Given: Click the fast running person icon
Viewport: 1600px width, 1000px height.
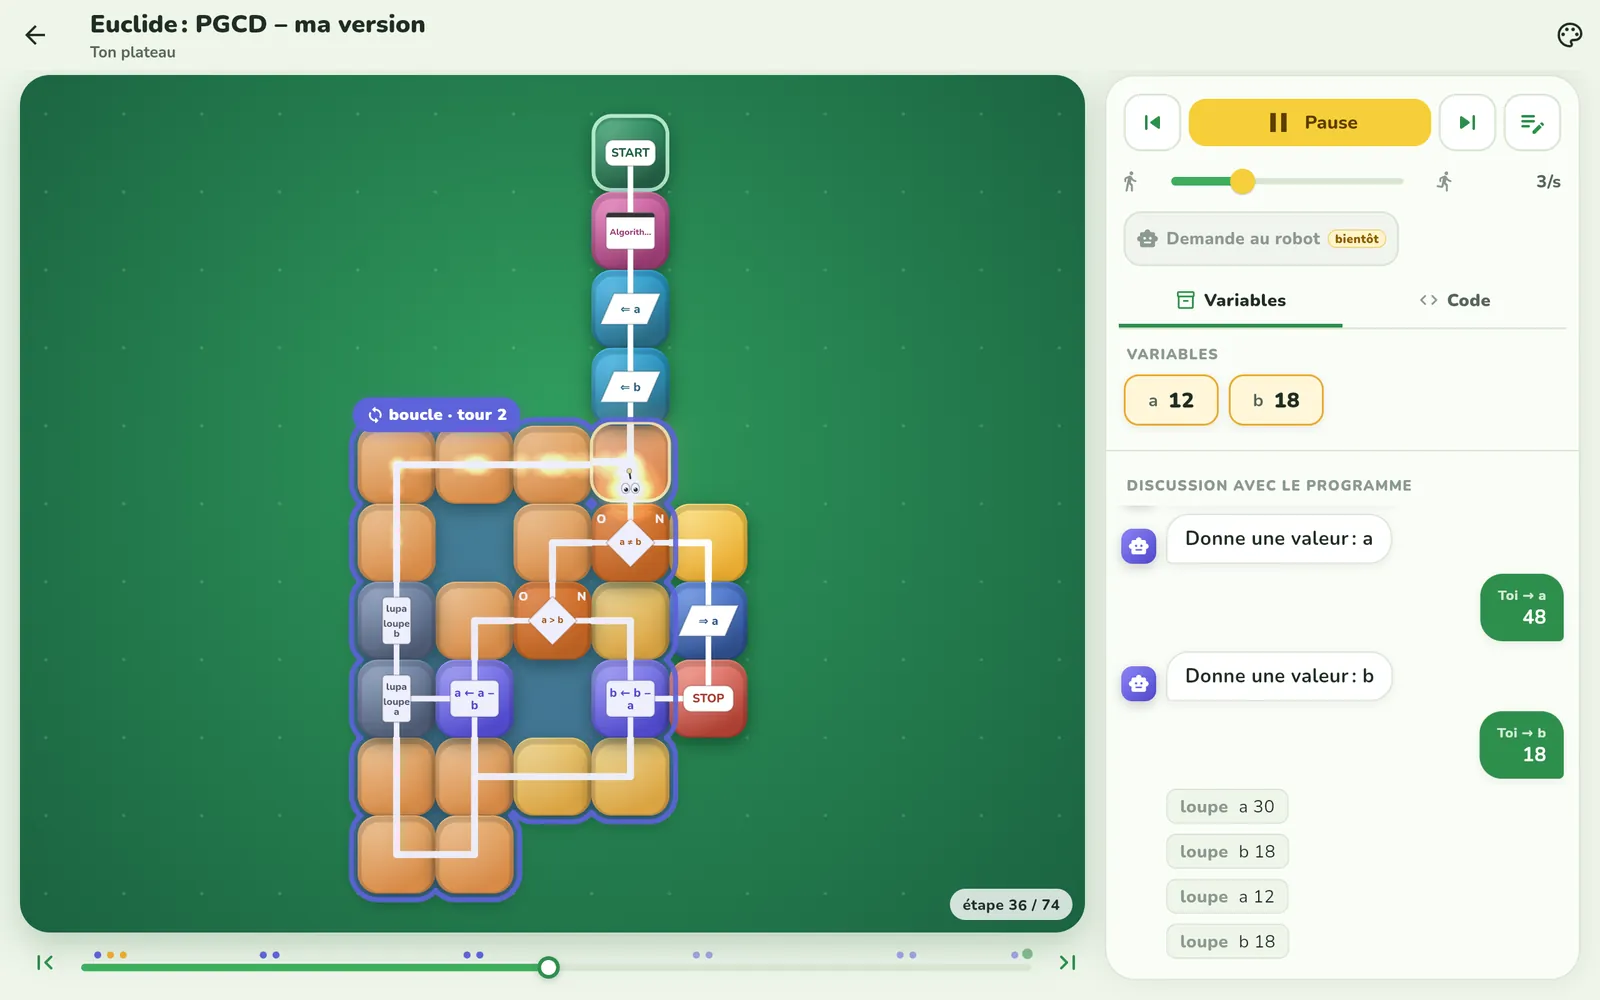Looking at the screenshot, I should pyautogui.click(x=1444, y=182).
